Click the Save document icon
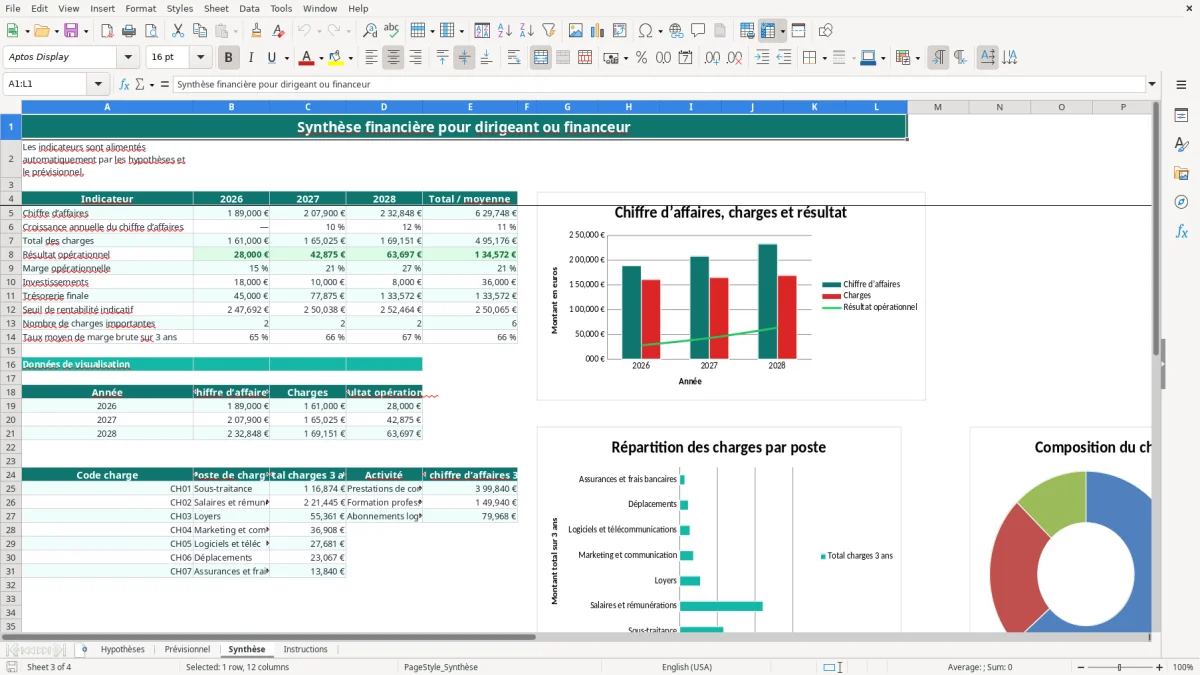Viewport: 1200px width, 675px height. [x=71, y=31]
